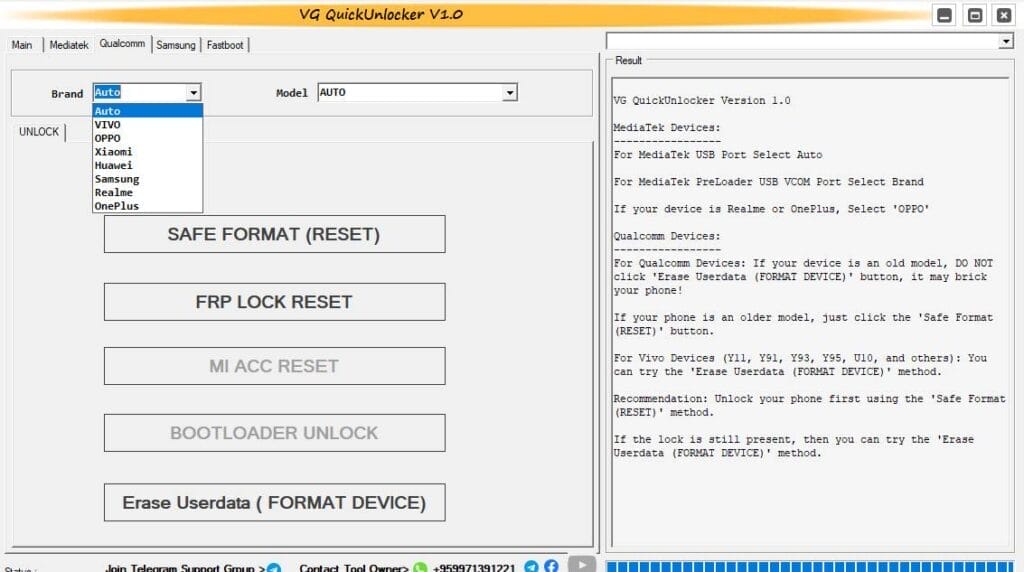
Task: Choose OnePlus in Brand list
Action: (x=148, y=206)
